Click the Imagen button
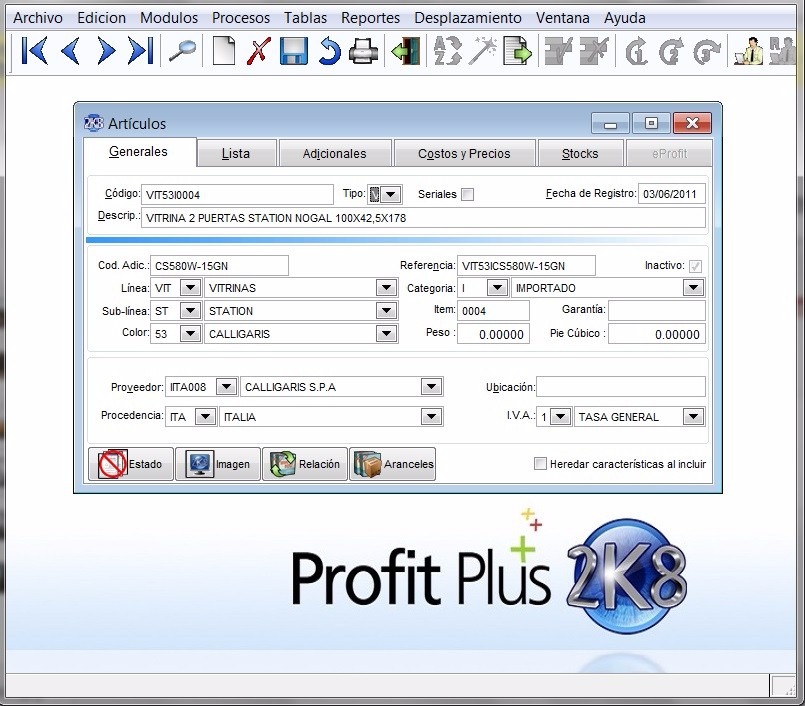The image size is (805, 706). [217, 463]
